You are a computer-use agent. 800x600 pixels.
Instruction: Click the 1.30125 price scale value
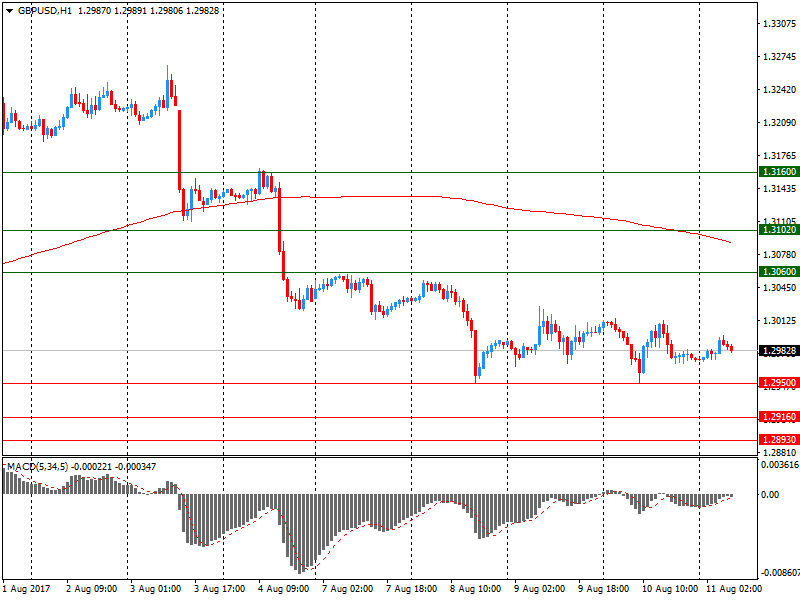(779, 320)
